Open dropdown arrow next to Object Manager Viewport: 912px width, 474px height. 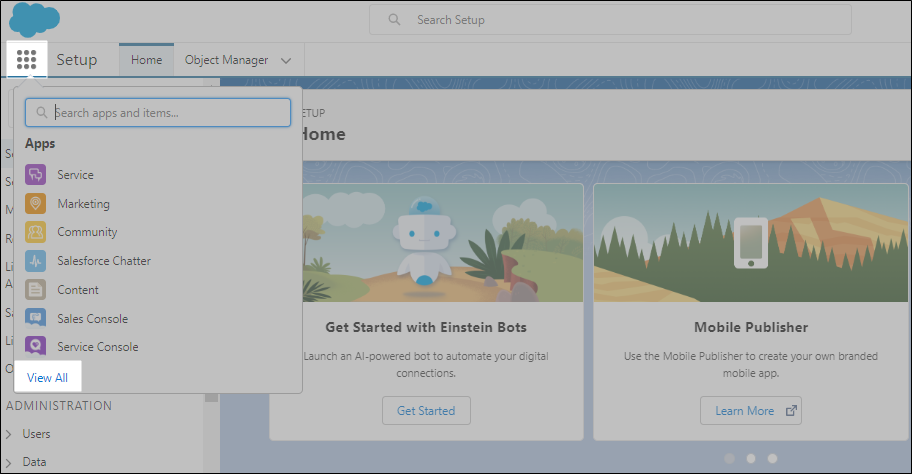286,61
